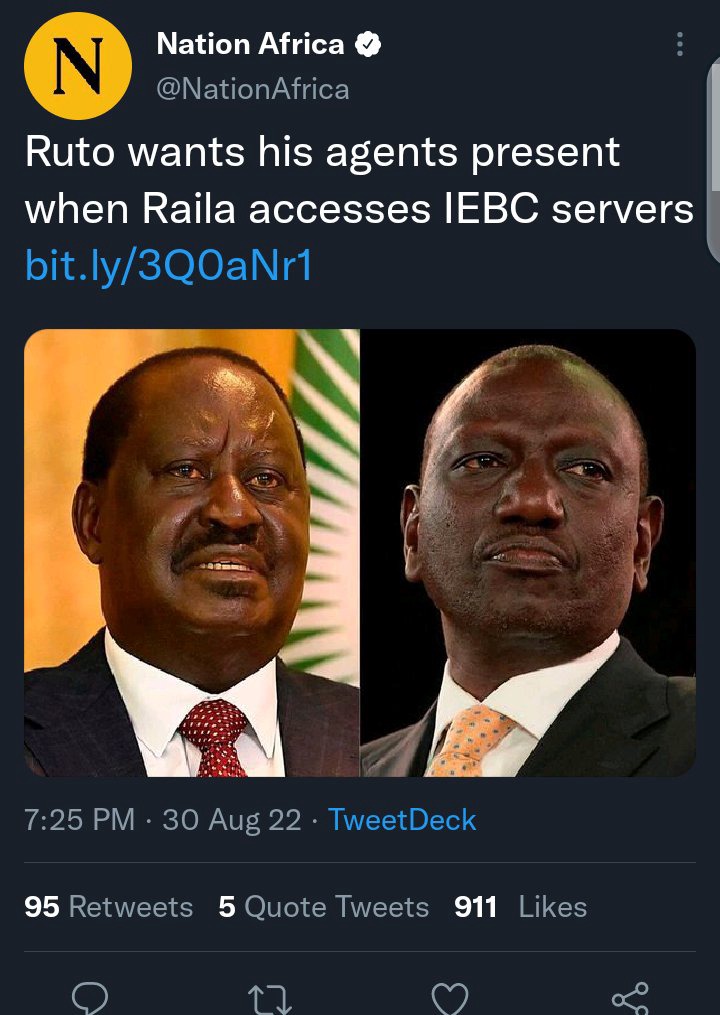Viewport: 720px width, 1015px height.
Task: Open the Nation Africa display name
Action: point(251,44)
